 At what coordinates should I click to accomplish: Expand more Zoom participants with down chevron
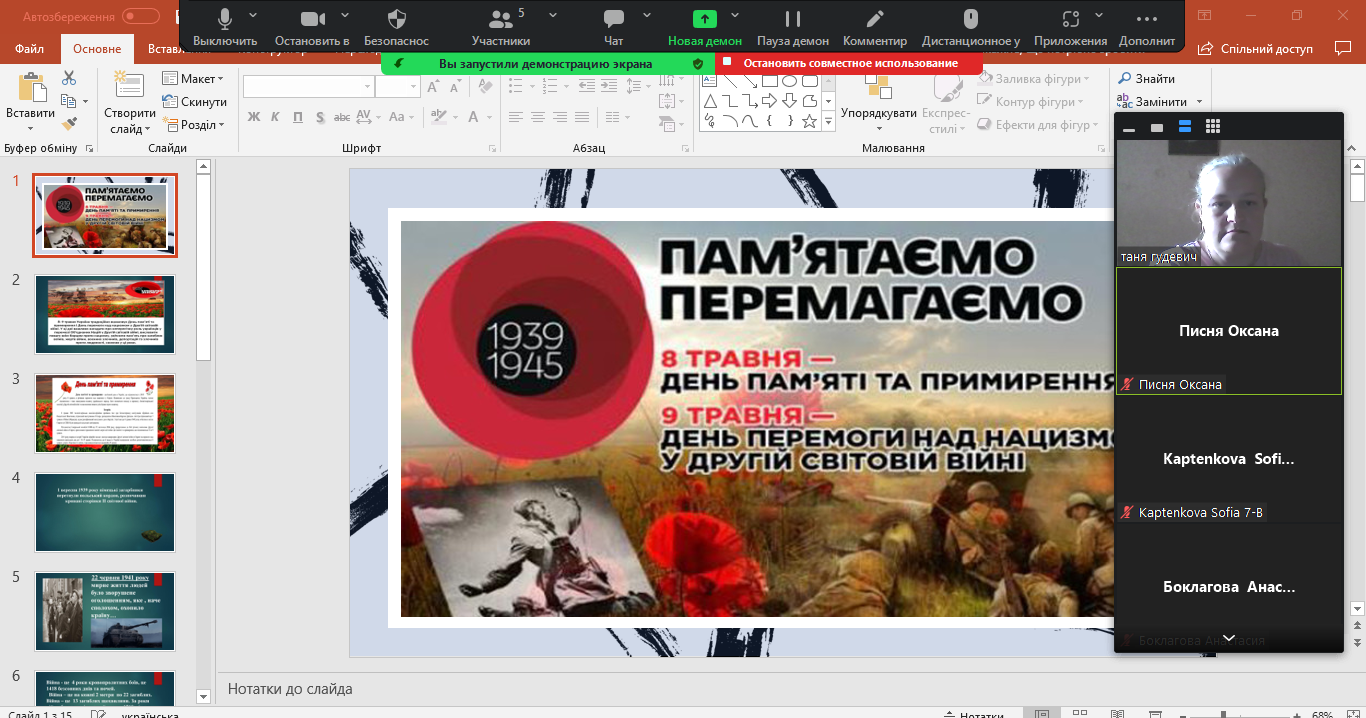coord(1229,638)
